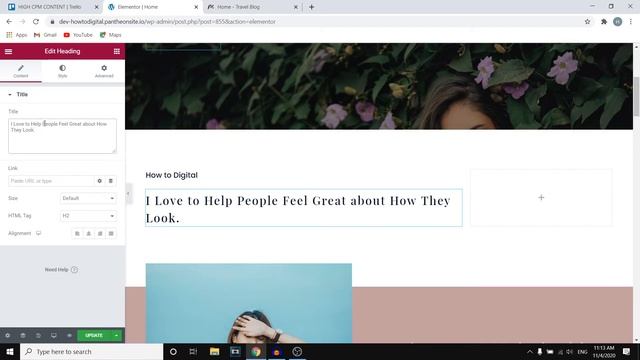Open a new browser tab
The height and width of the screenshot is (360, 640).
311,7
